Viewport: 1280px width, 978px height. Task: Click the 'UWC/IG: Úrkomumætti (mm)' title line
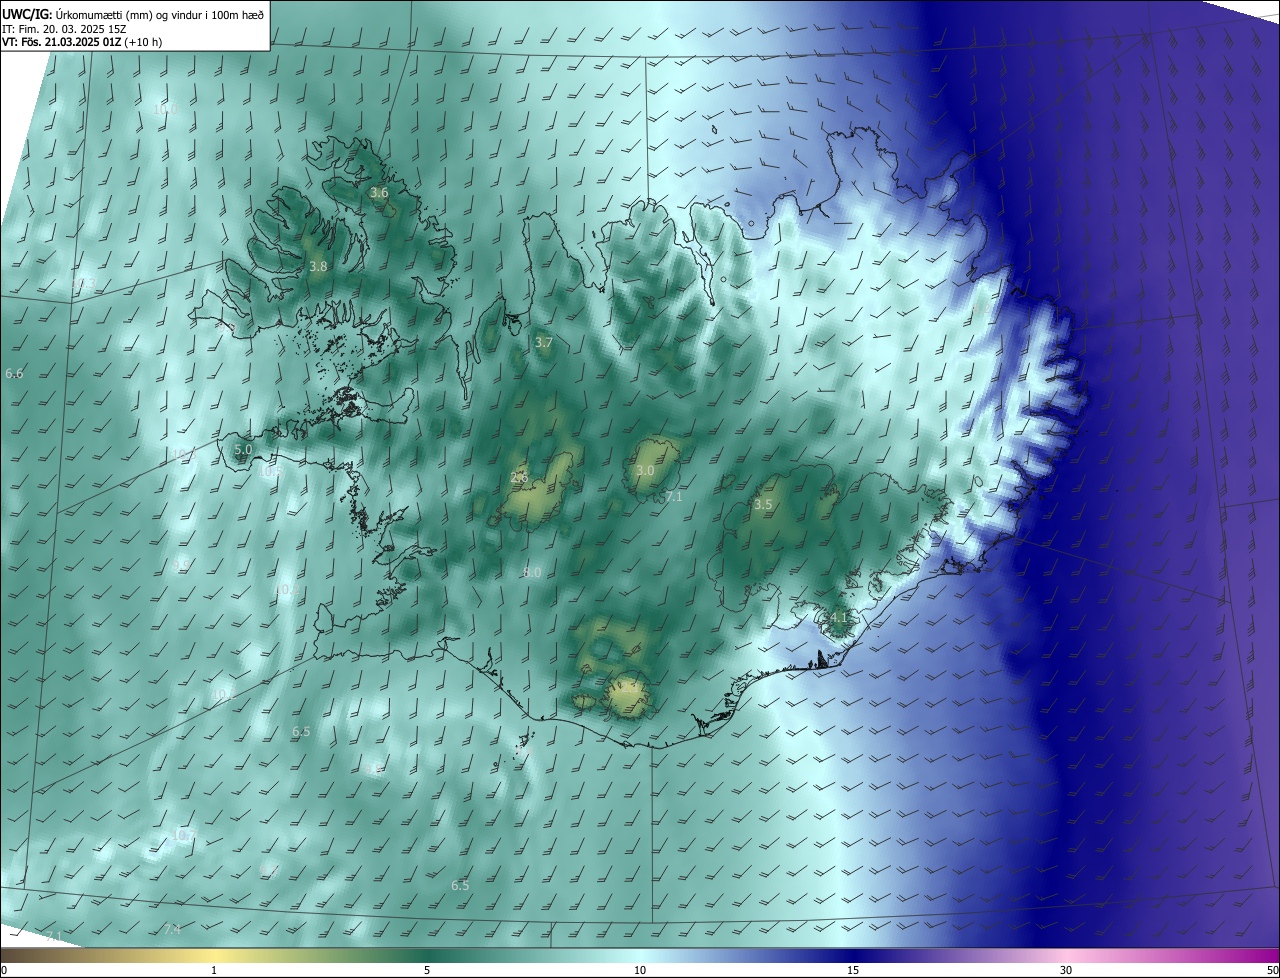coord(132,14)
